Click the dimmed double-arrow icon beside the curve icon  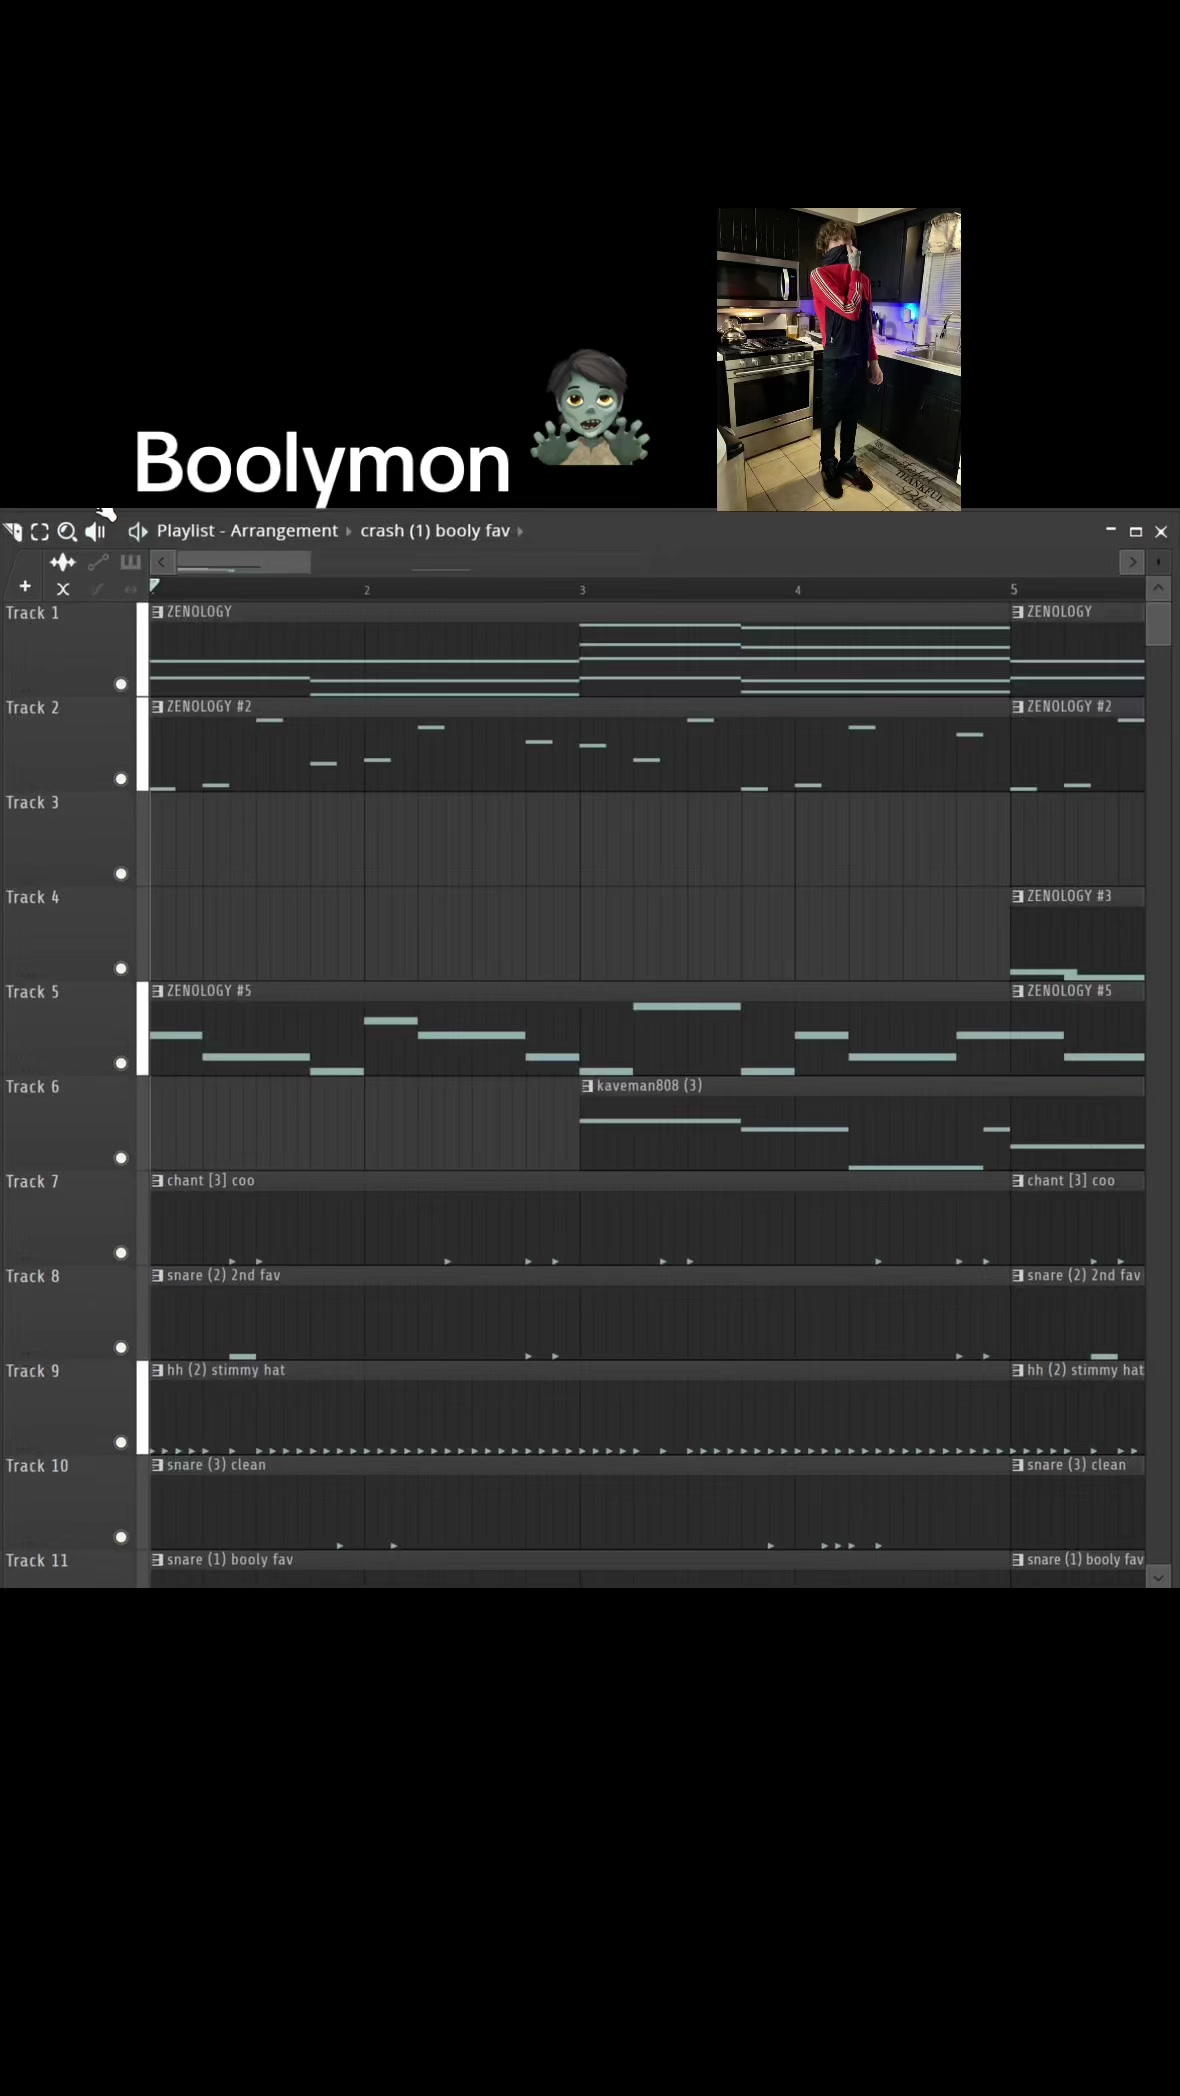click(x=130, y=589)
